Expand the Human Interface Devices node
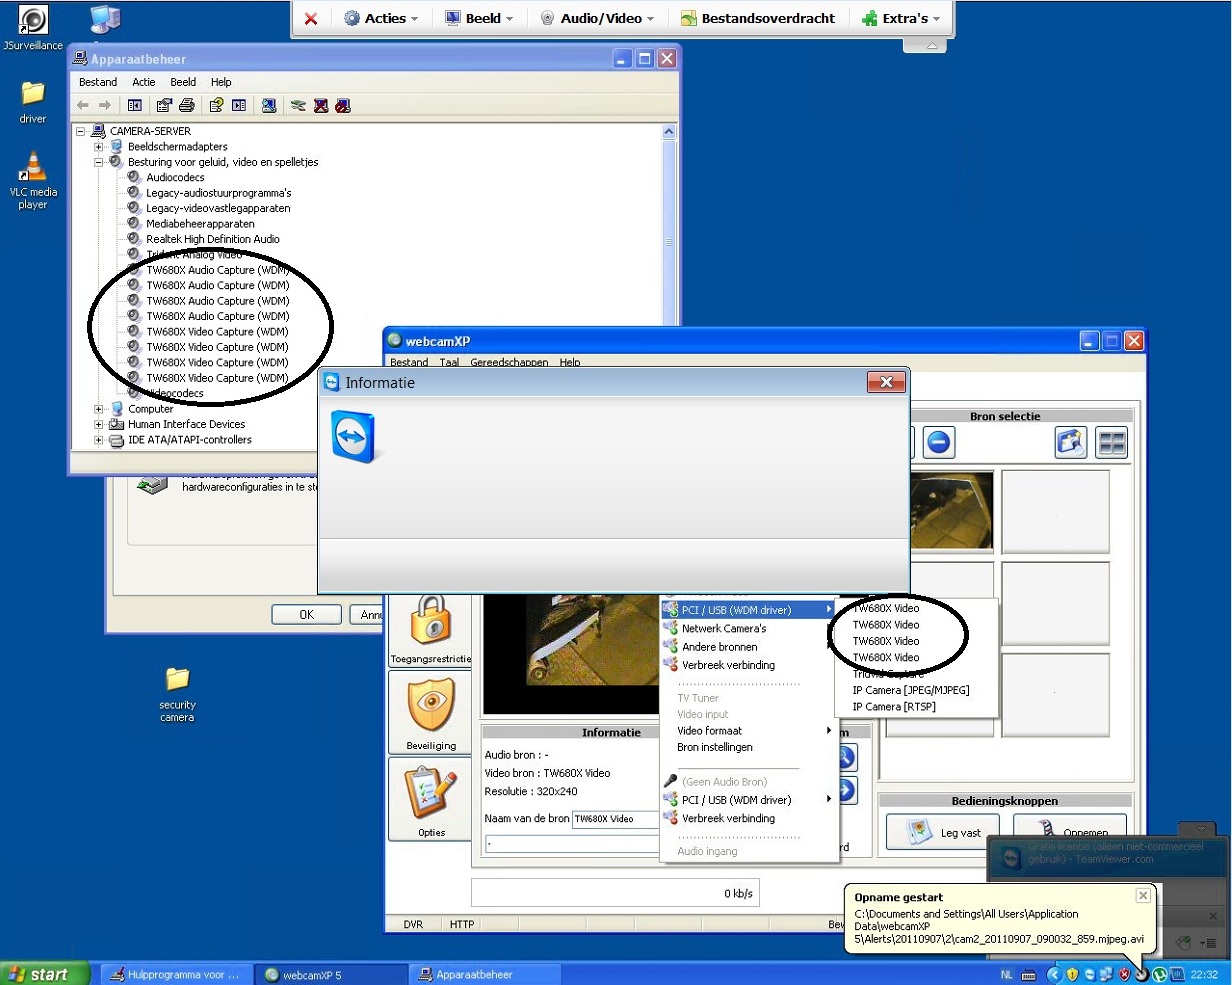Image resolution: width=1232 pixels, height=985 pixels. tap(99, 424)
